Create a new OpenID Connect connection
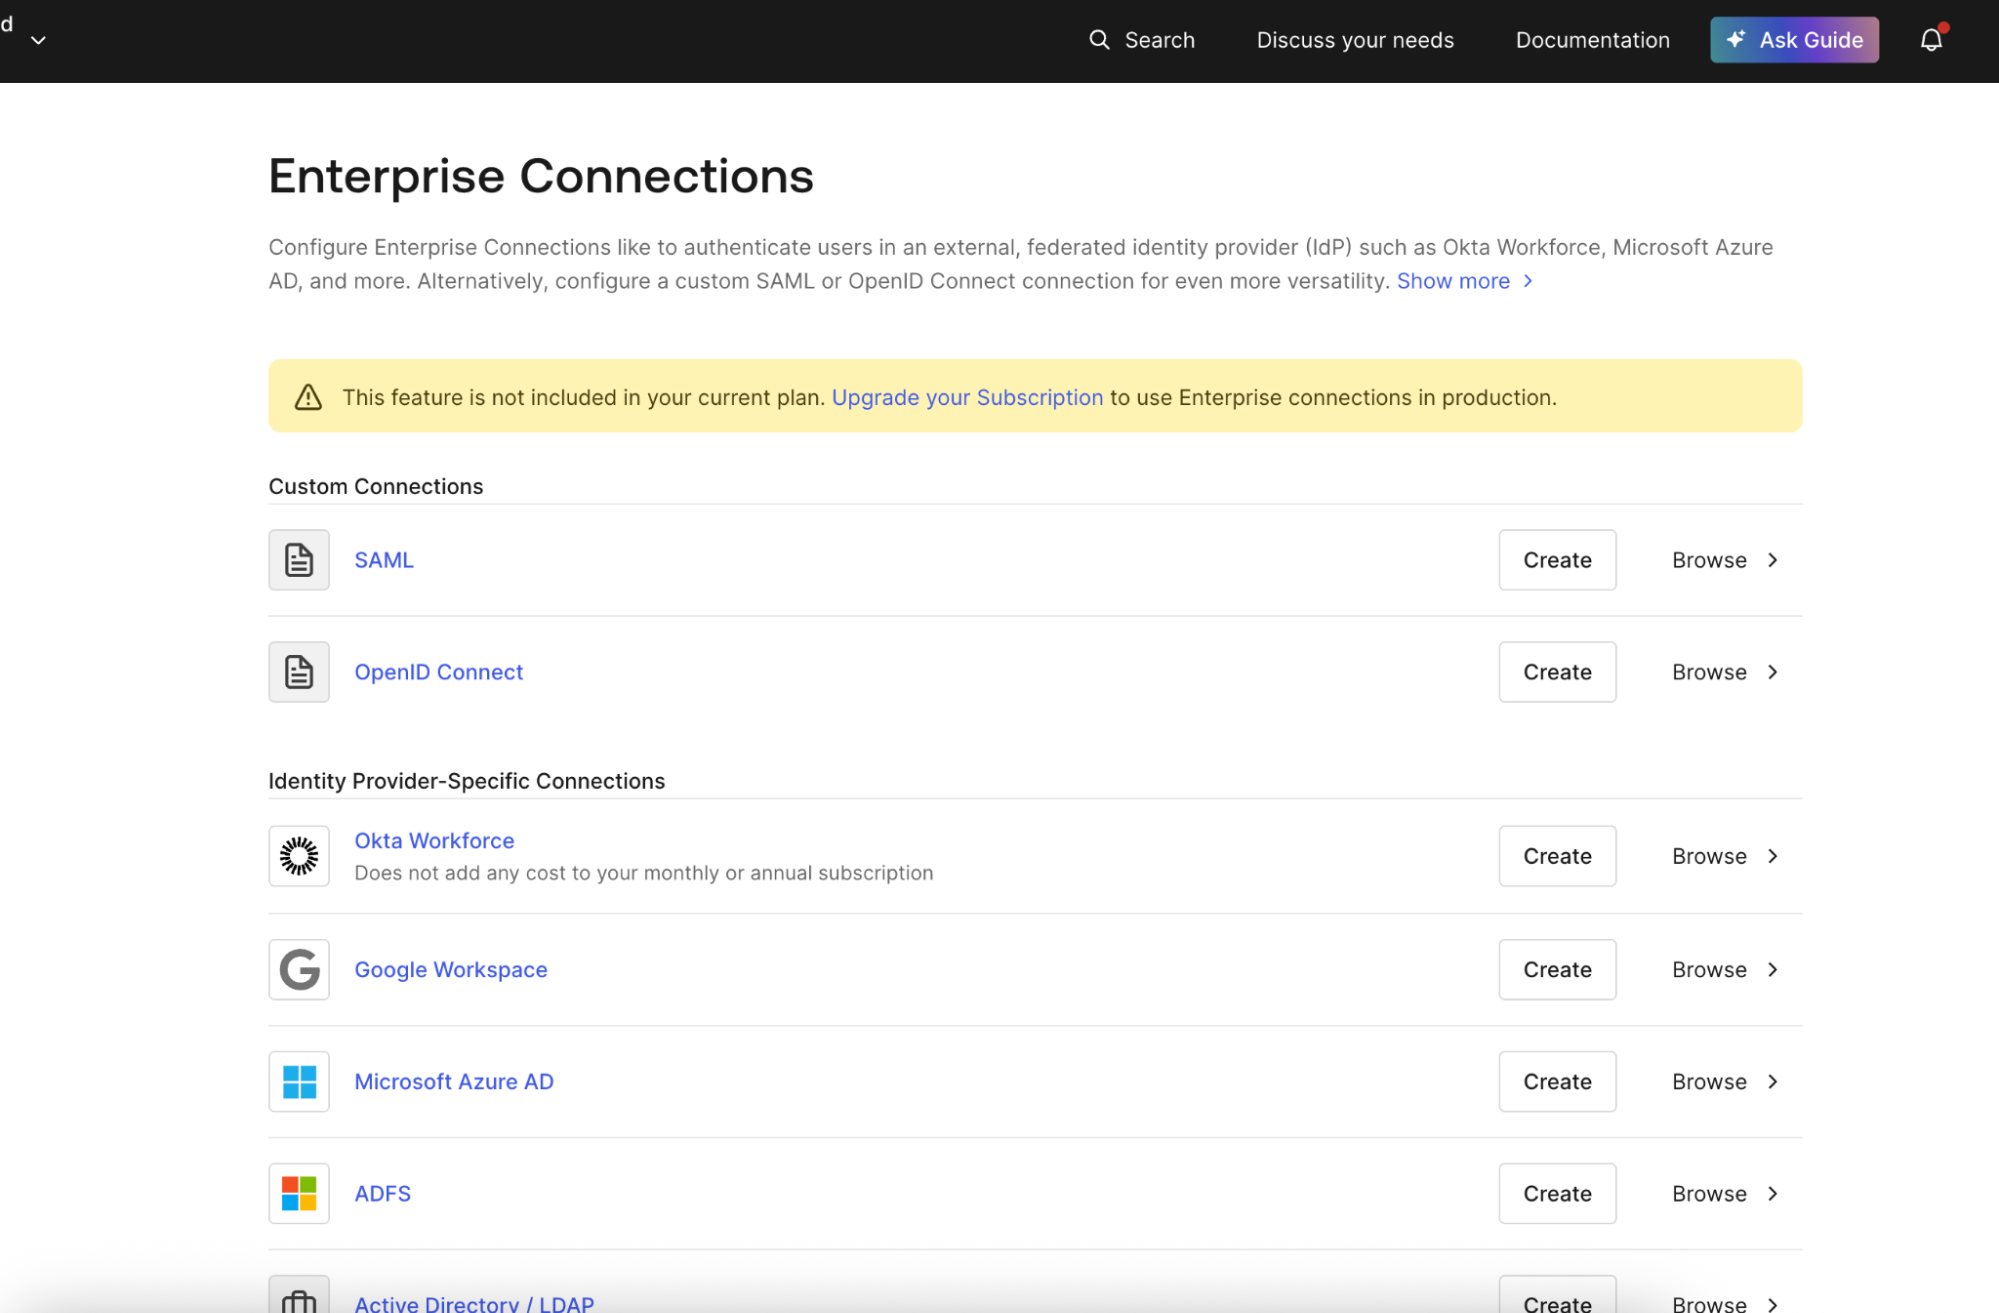Image resolution: width=1999 pixels, height=1313 pixels. click(x=1556, y=672)
